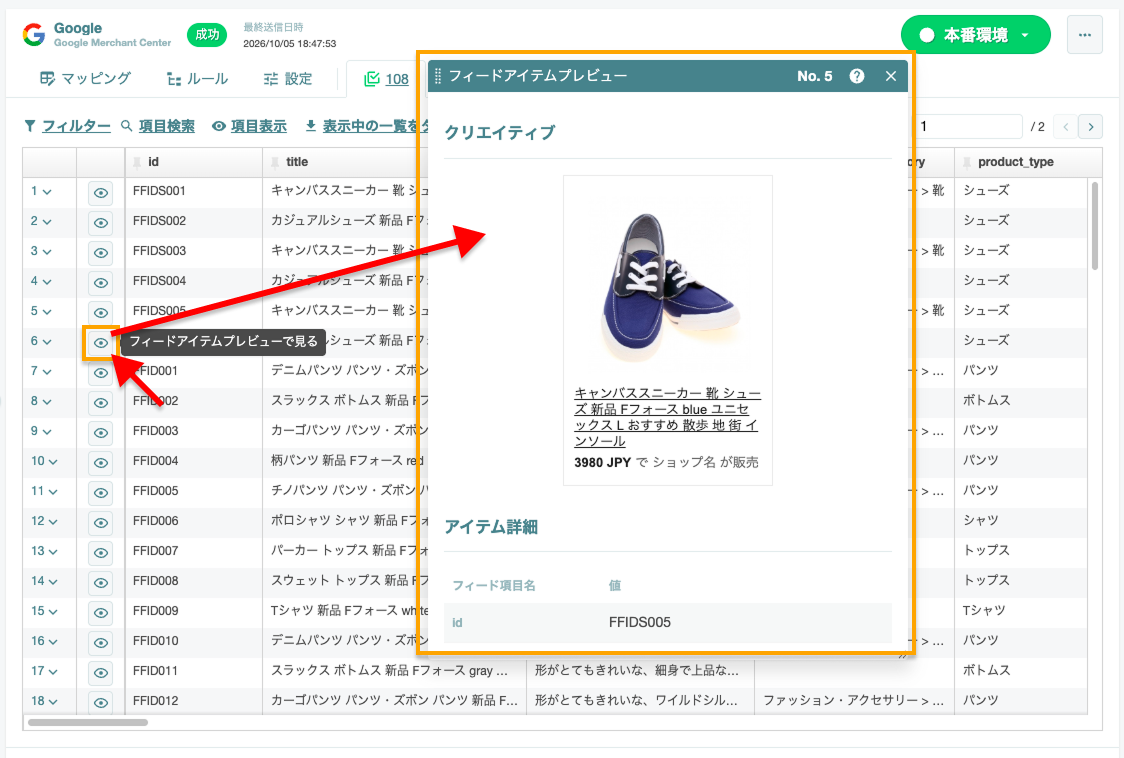1124x758 pixels.
Task: Open preview for row FFID009 eye icon
Action: [x=101, y=613]
